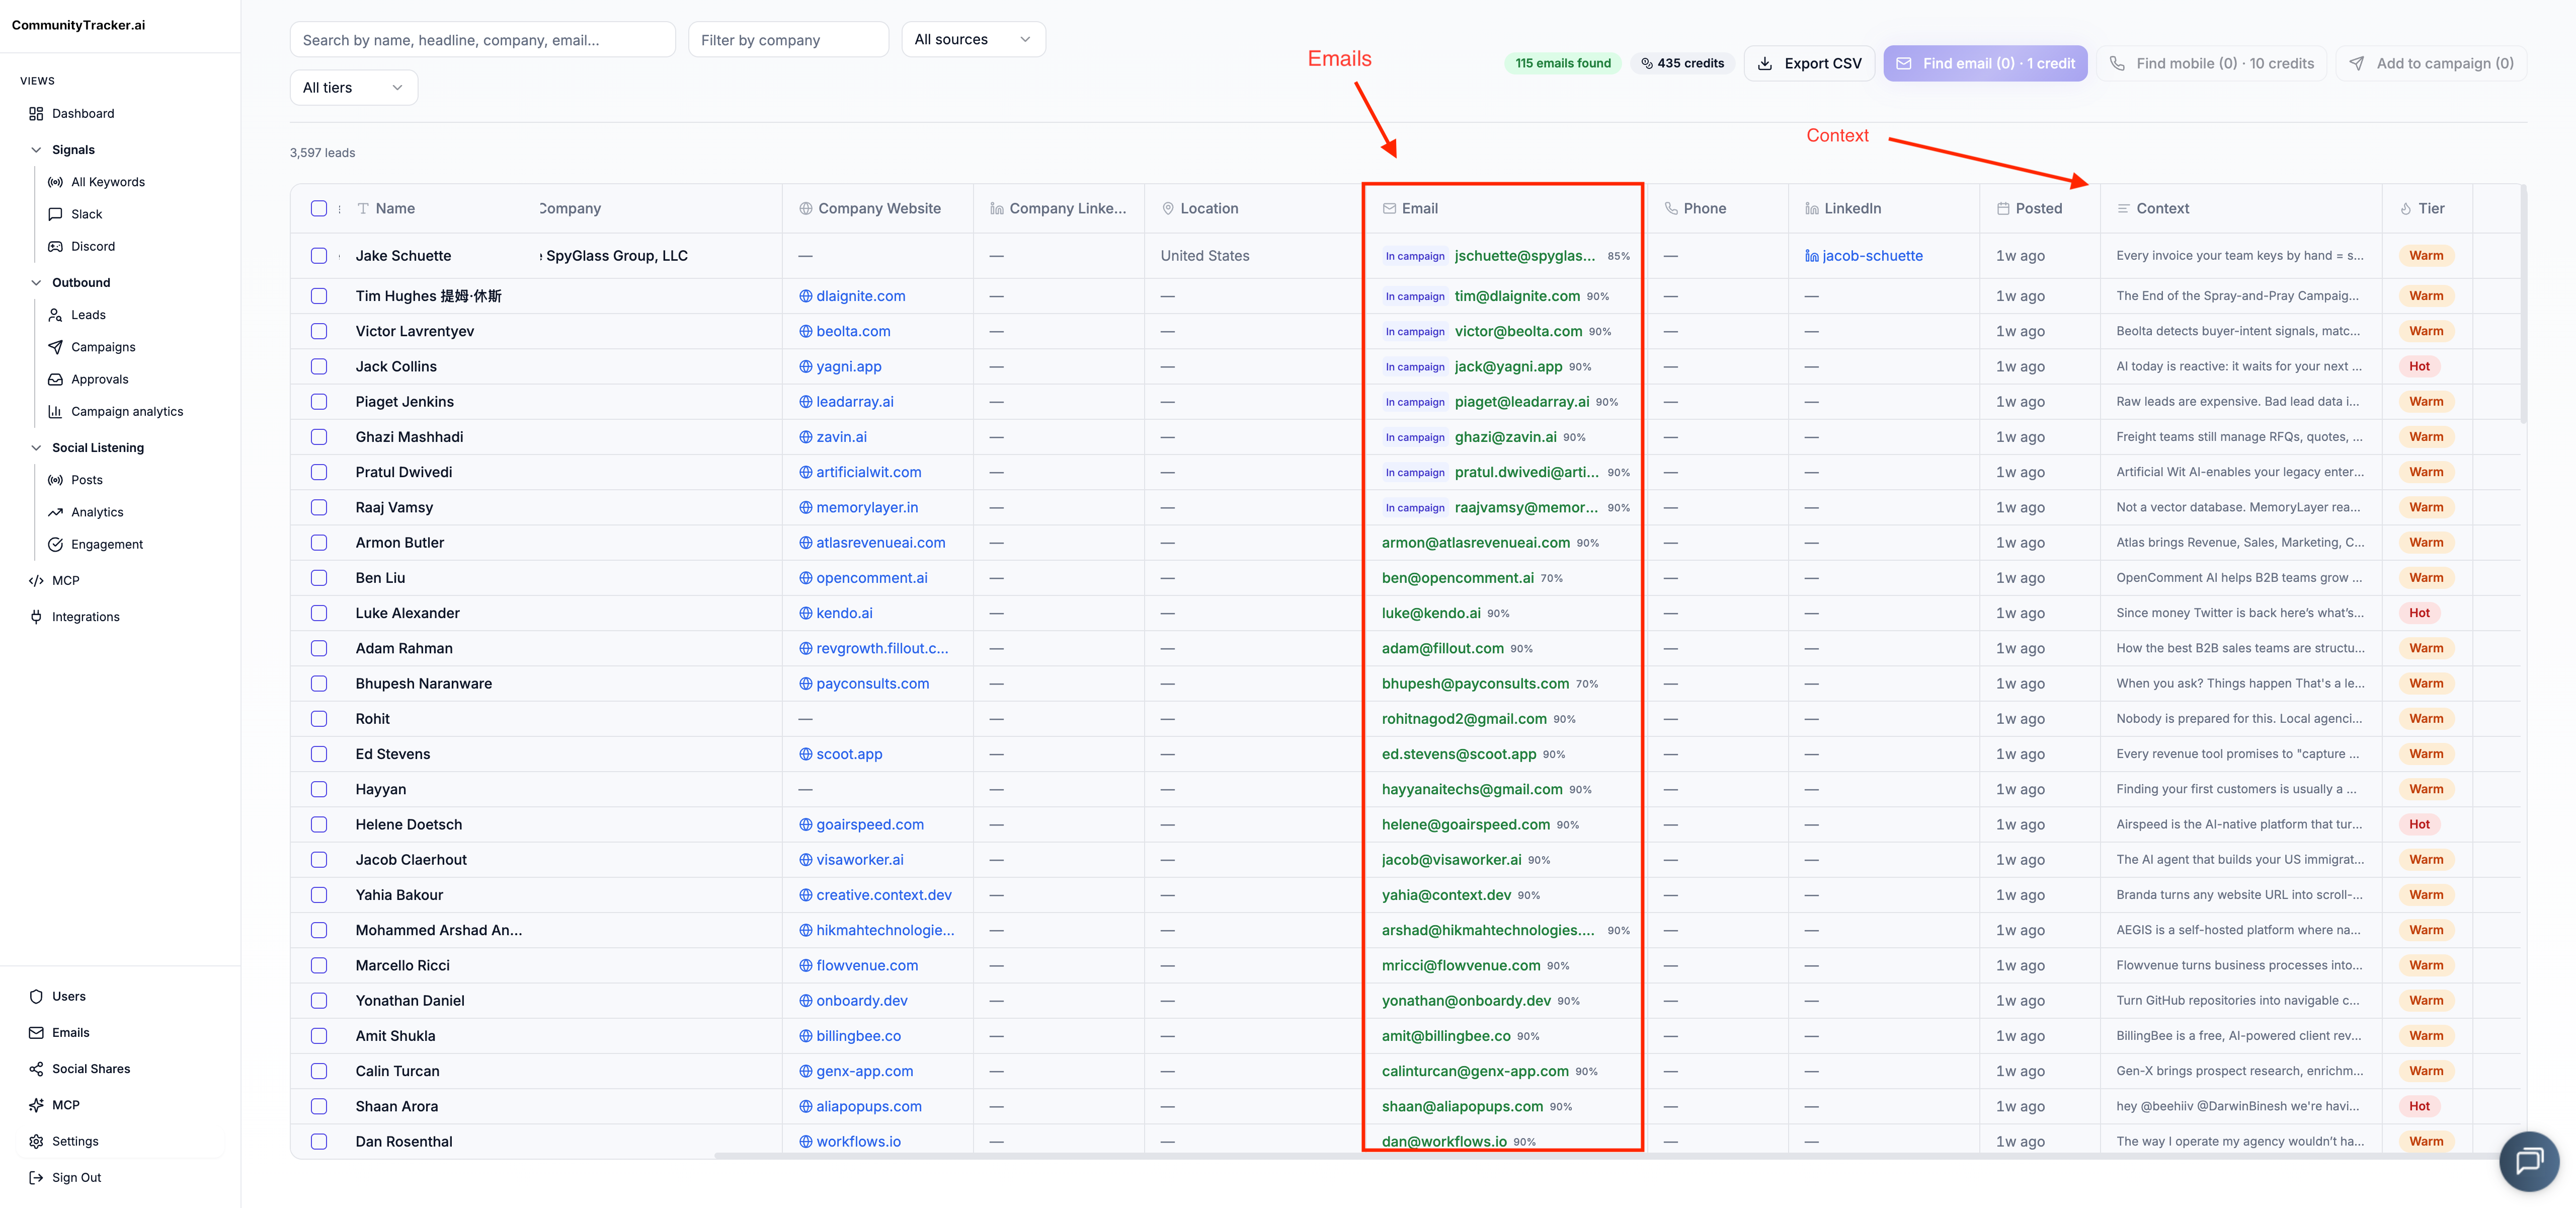Screen dimensions: 2576x1208
Task: Focus the search by name input
Action: pos(483,39)
